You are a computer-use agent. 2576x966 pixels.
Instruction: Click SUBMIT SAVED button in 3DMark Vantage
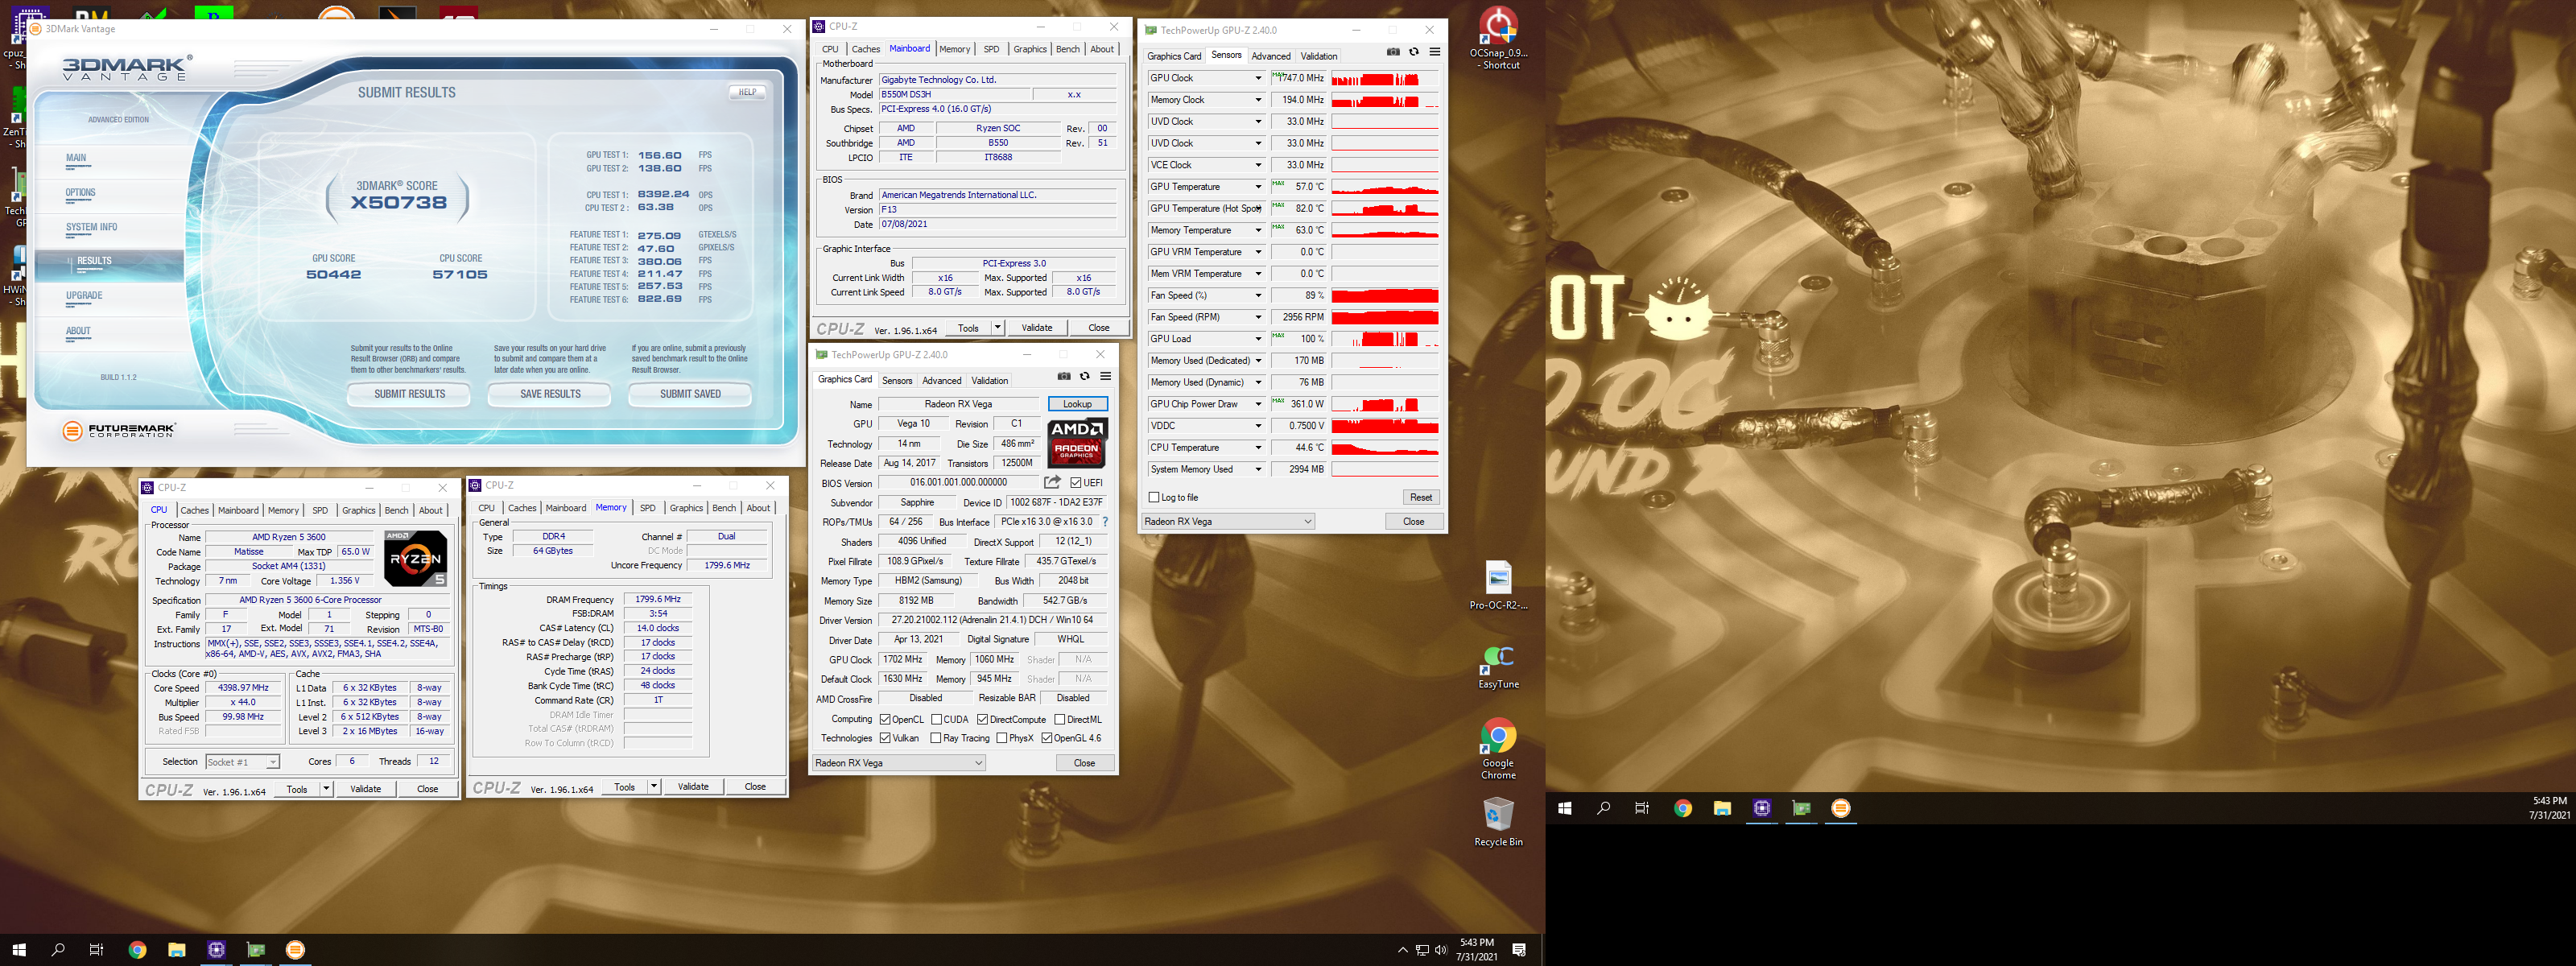(x=690, y=394)
